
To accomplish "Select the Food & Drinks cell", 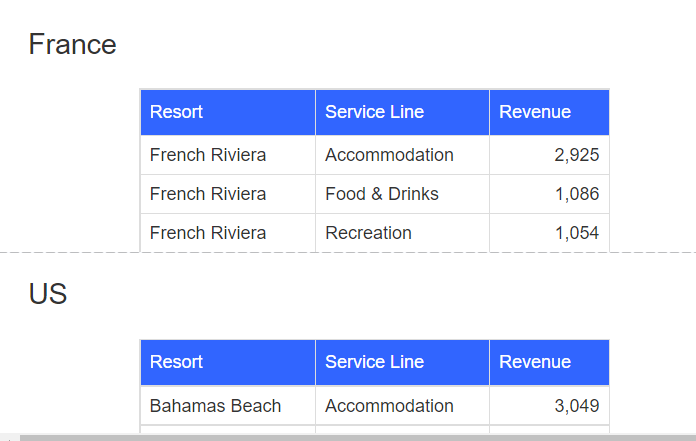I will (382, 194).
